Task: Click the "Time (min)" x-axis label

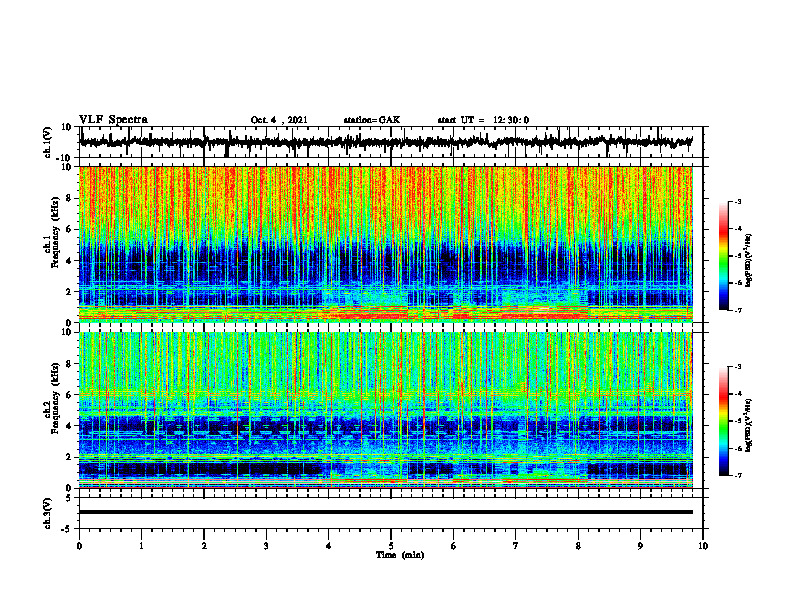Action: click(x=400, y=555)
